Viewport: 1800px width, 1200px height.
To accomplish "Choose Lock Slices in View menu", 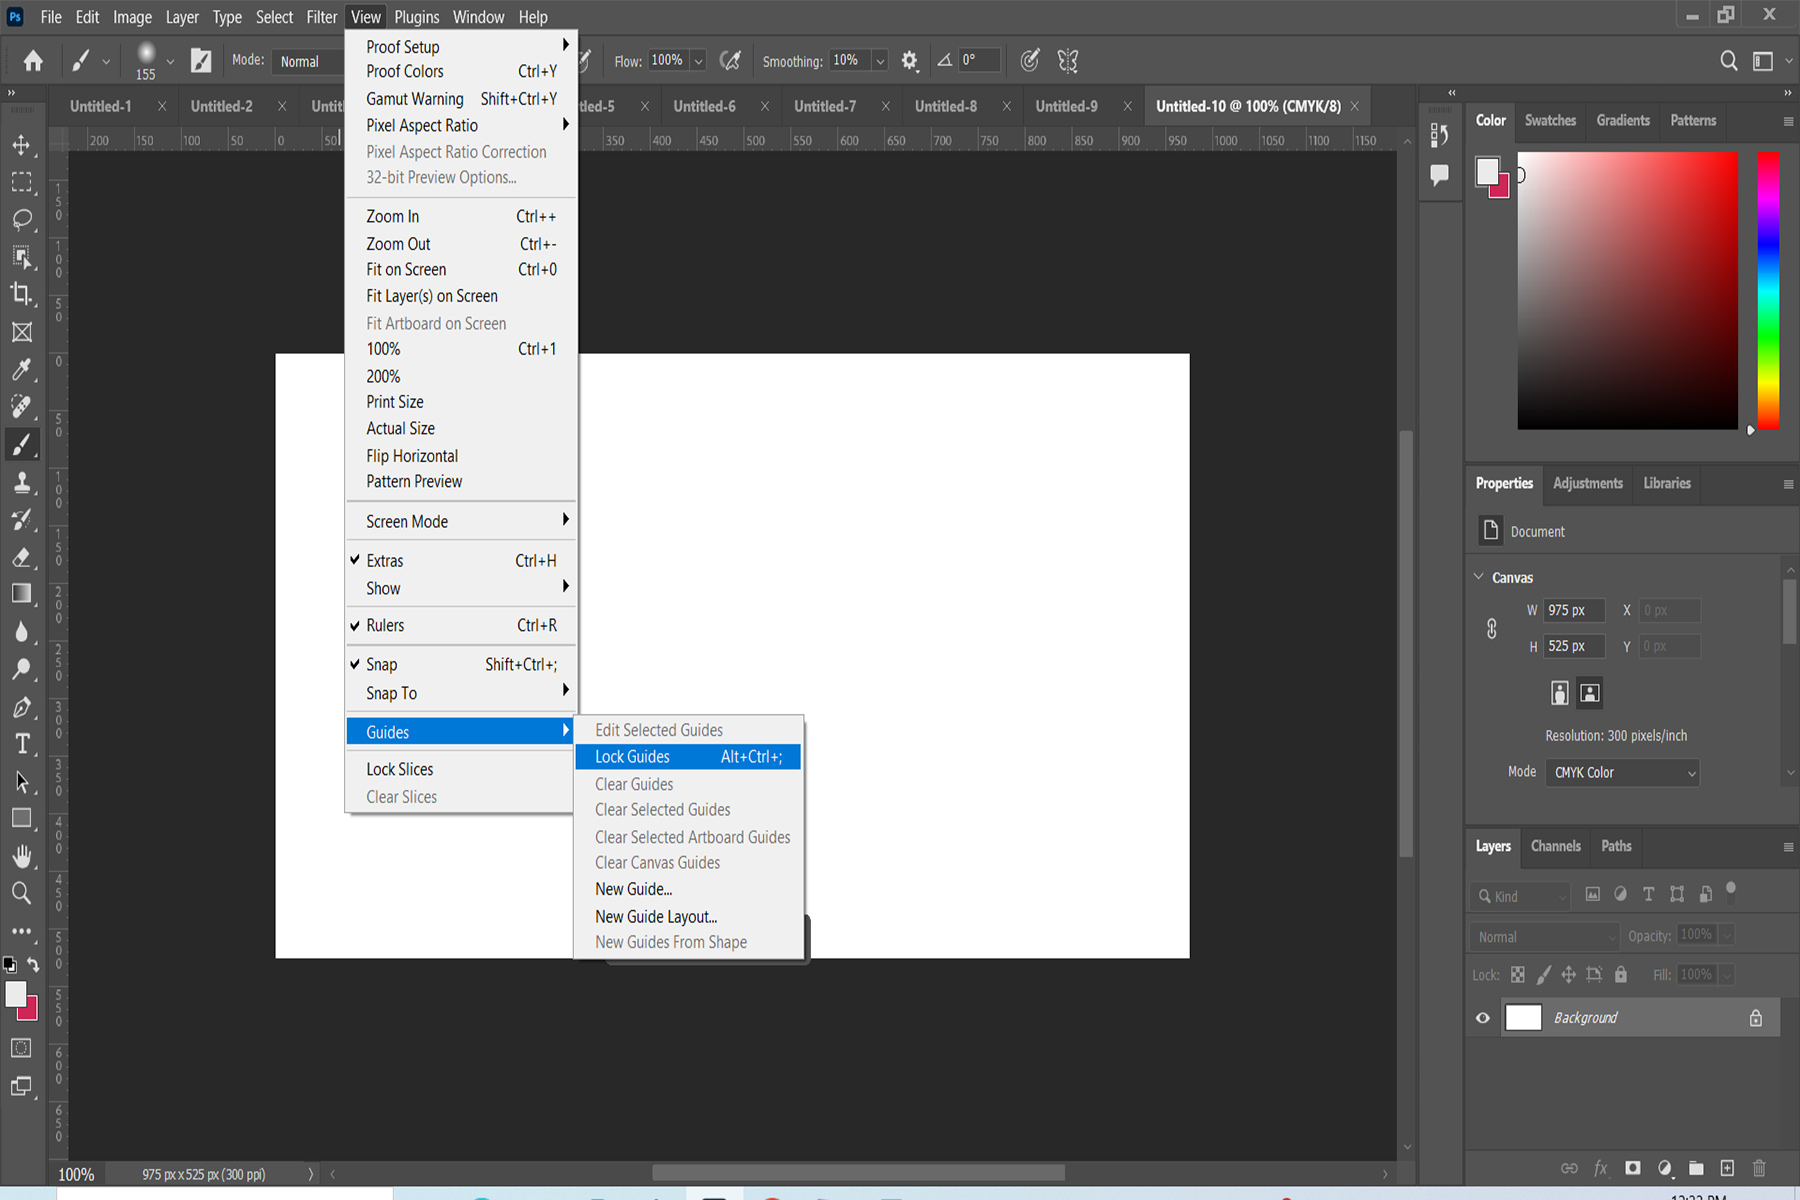I will [460, 769].
